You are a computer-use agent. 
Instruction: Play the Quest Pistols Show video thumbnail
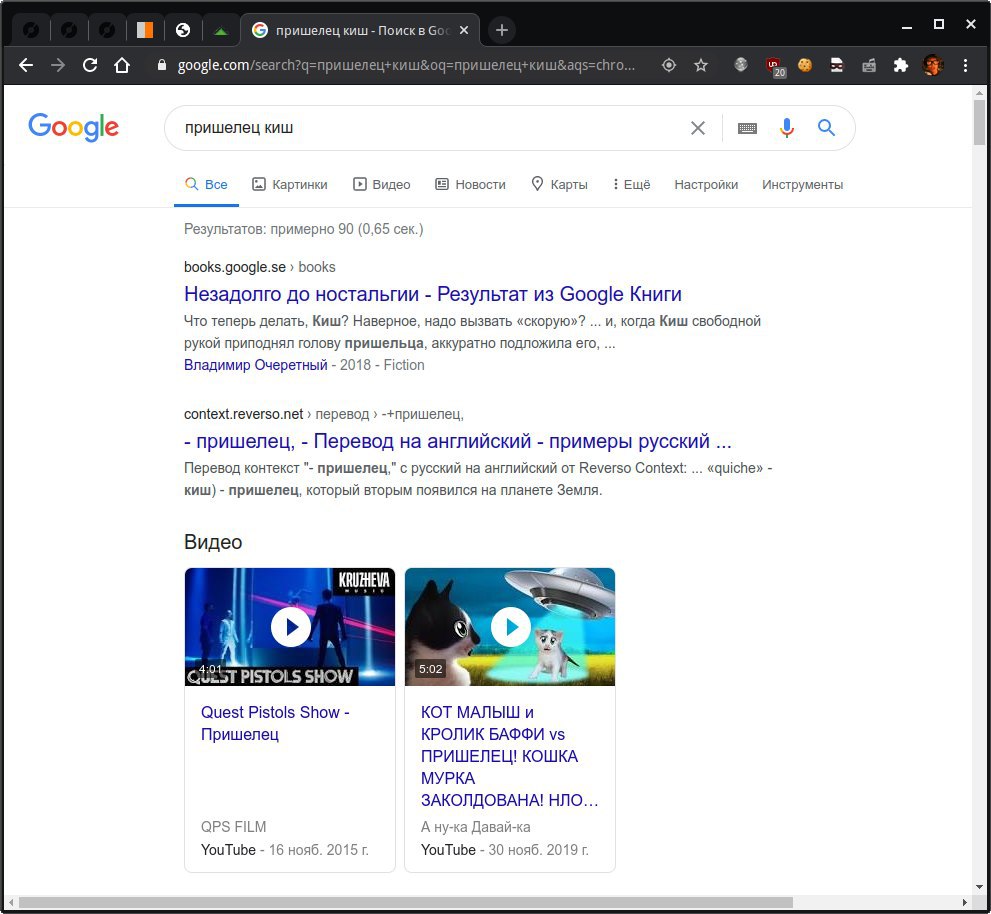tap(290, 627)
